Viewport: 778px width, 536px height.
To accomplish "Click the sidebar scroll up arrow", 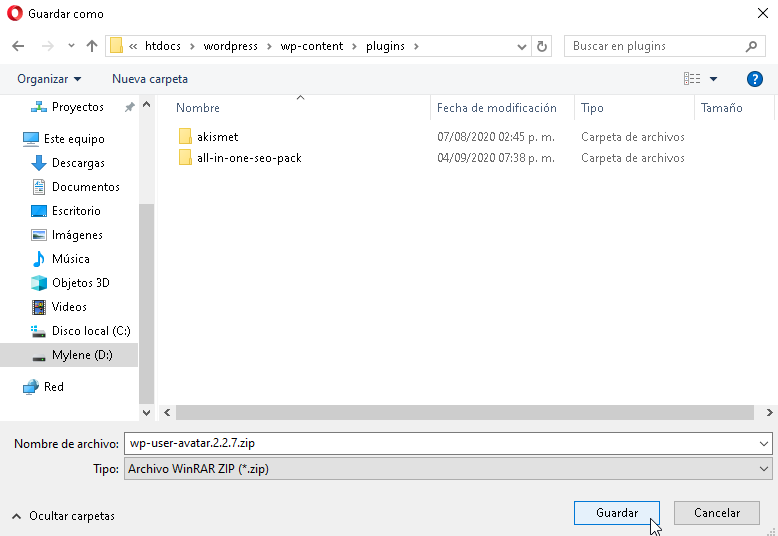I will click(146, 104).
